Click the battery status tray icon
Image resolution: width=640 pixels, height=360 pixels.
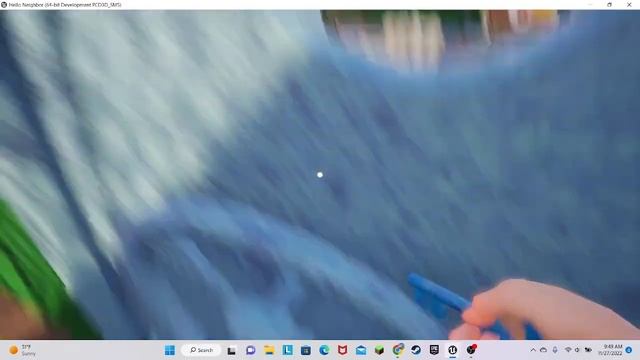(x=588, y=350)
